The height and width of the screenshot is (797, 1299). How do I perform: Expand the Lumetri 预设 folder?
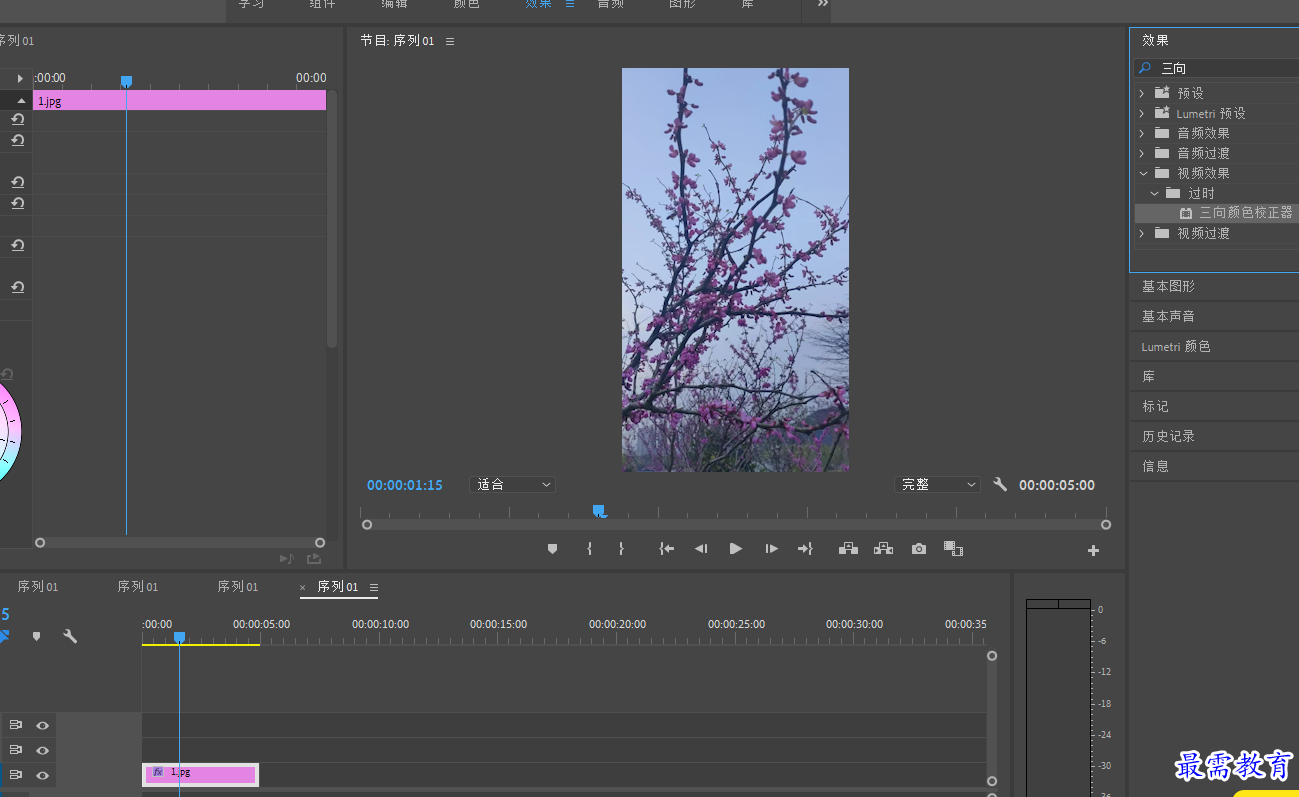point(1142,113)
